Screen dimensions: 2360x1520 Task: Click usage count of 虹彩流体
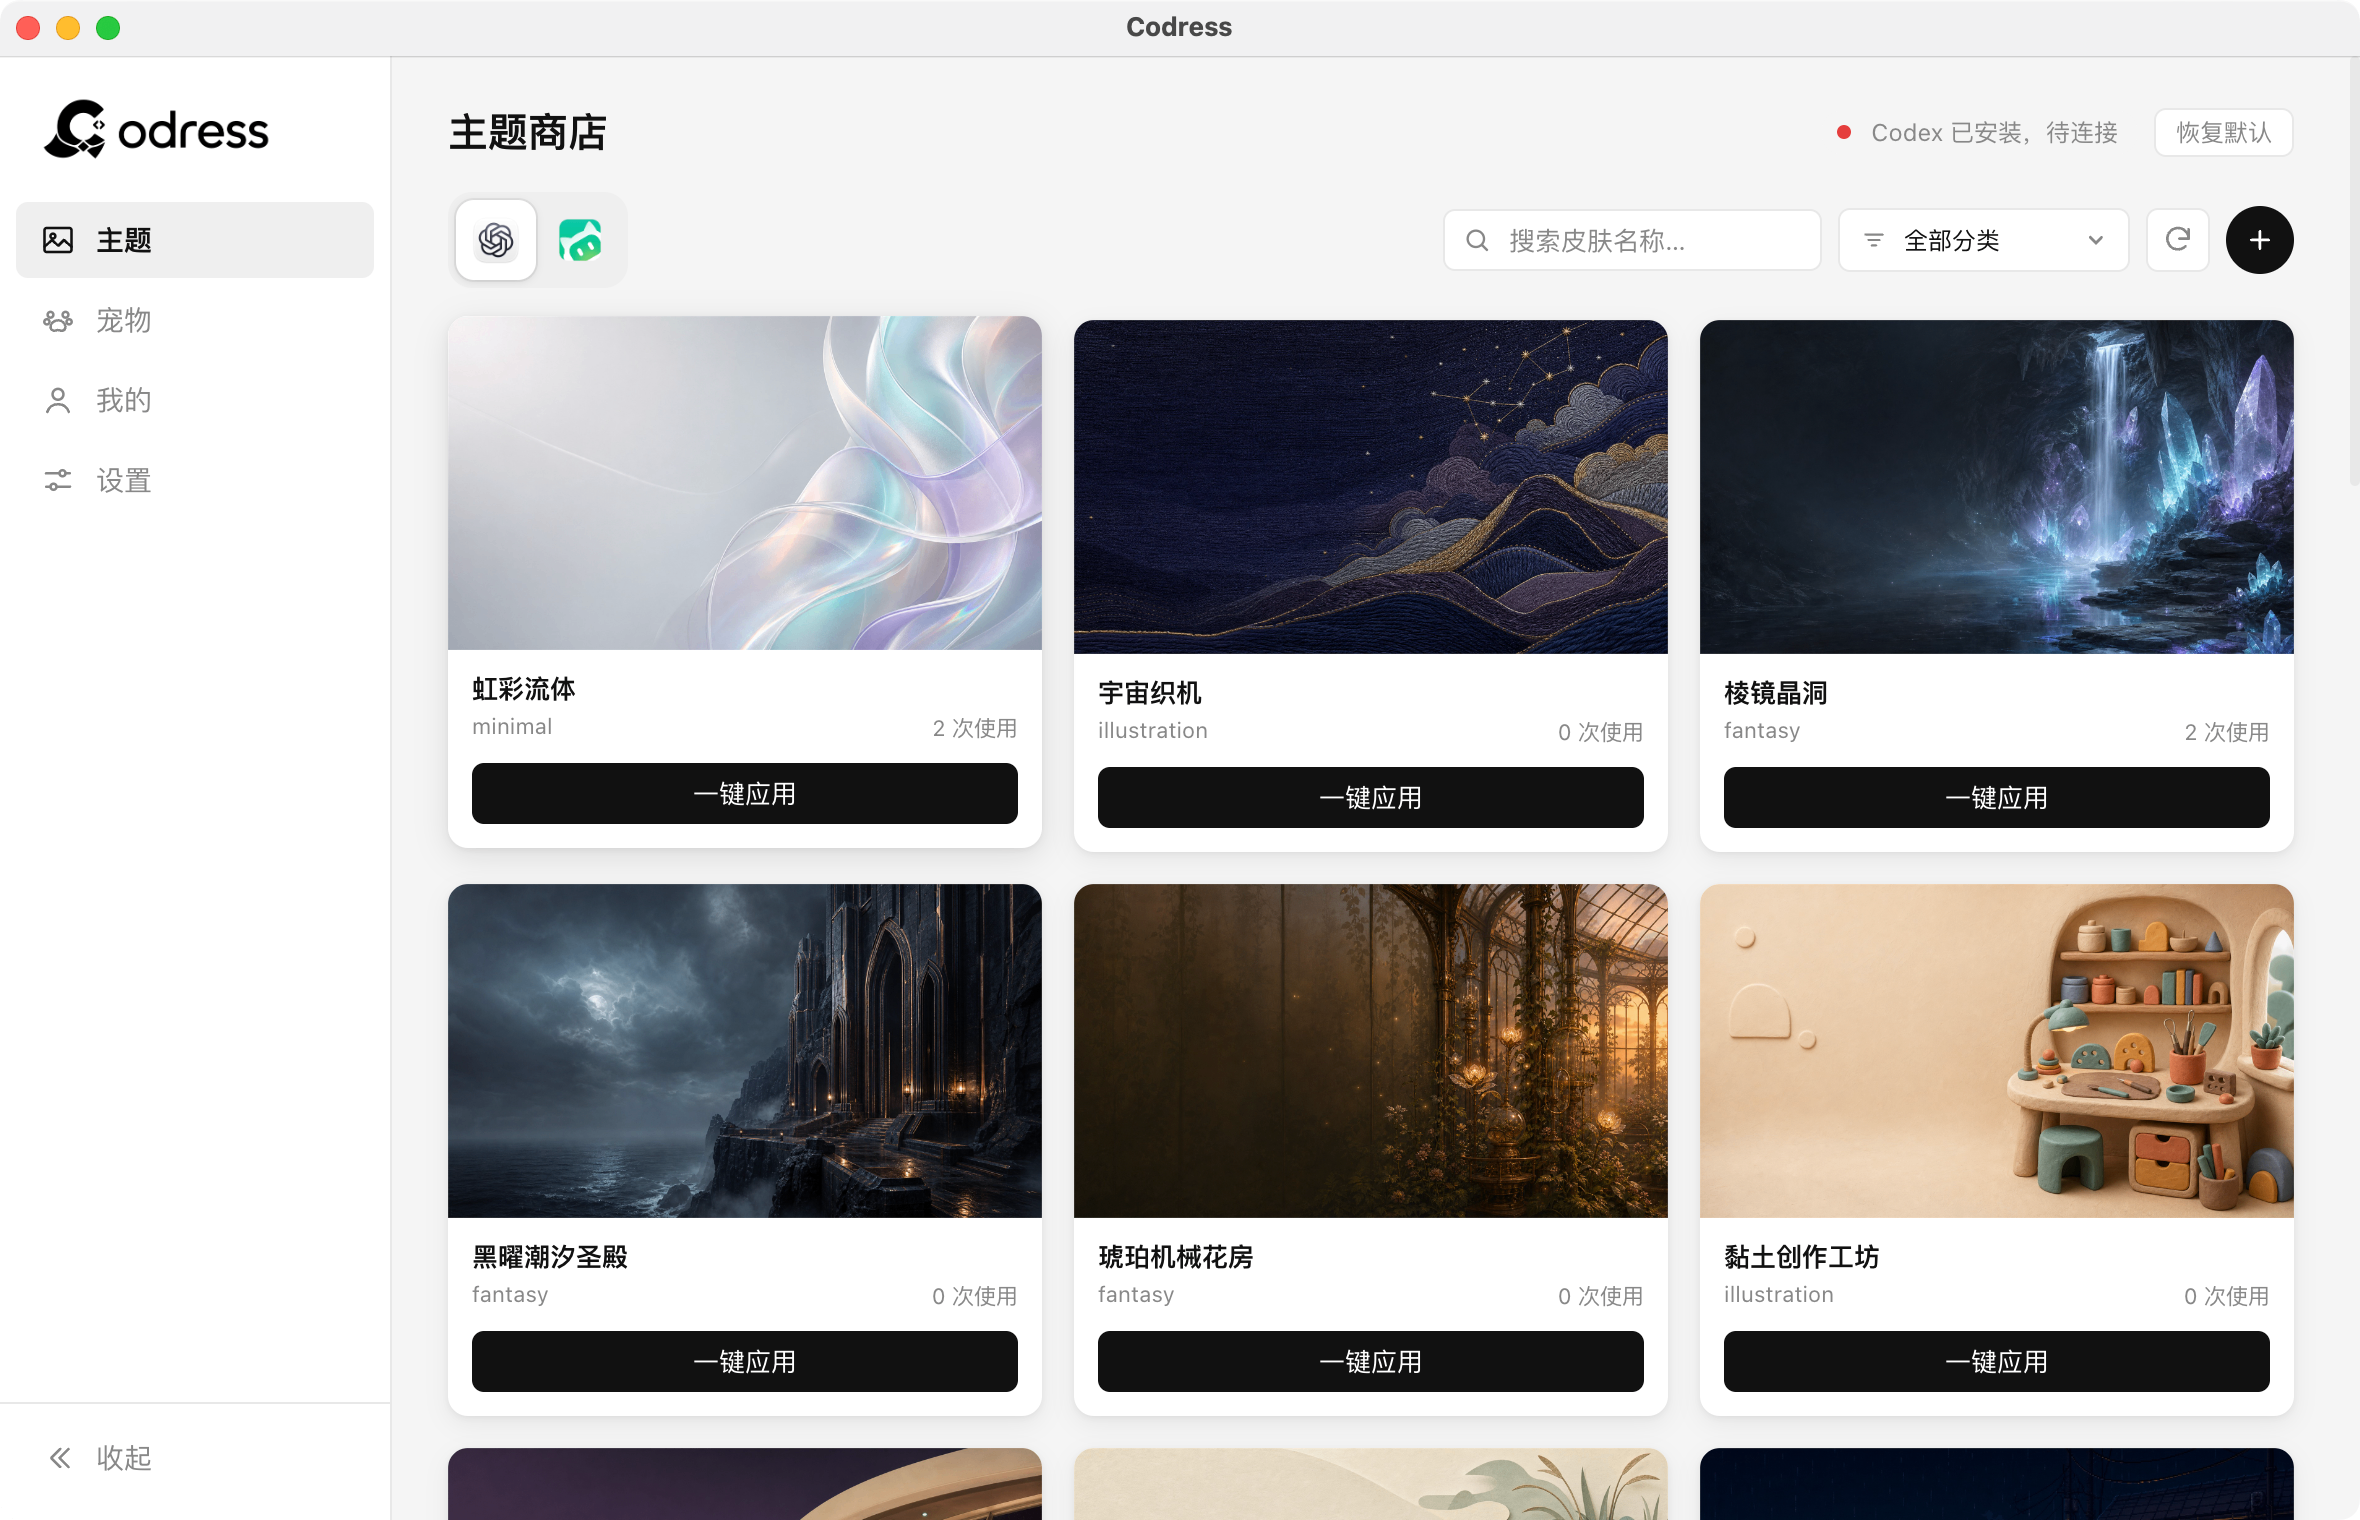(x=975, y=728)
